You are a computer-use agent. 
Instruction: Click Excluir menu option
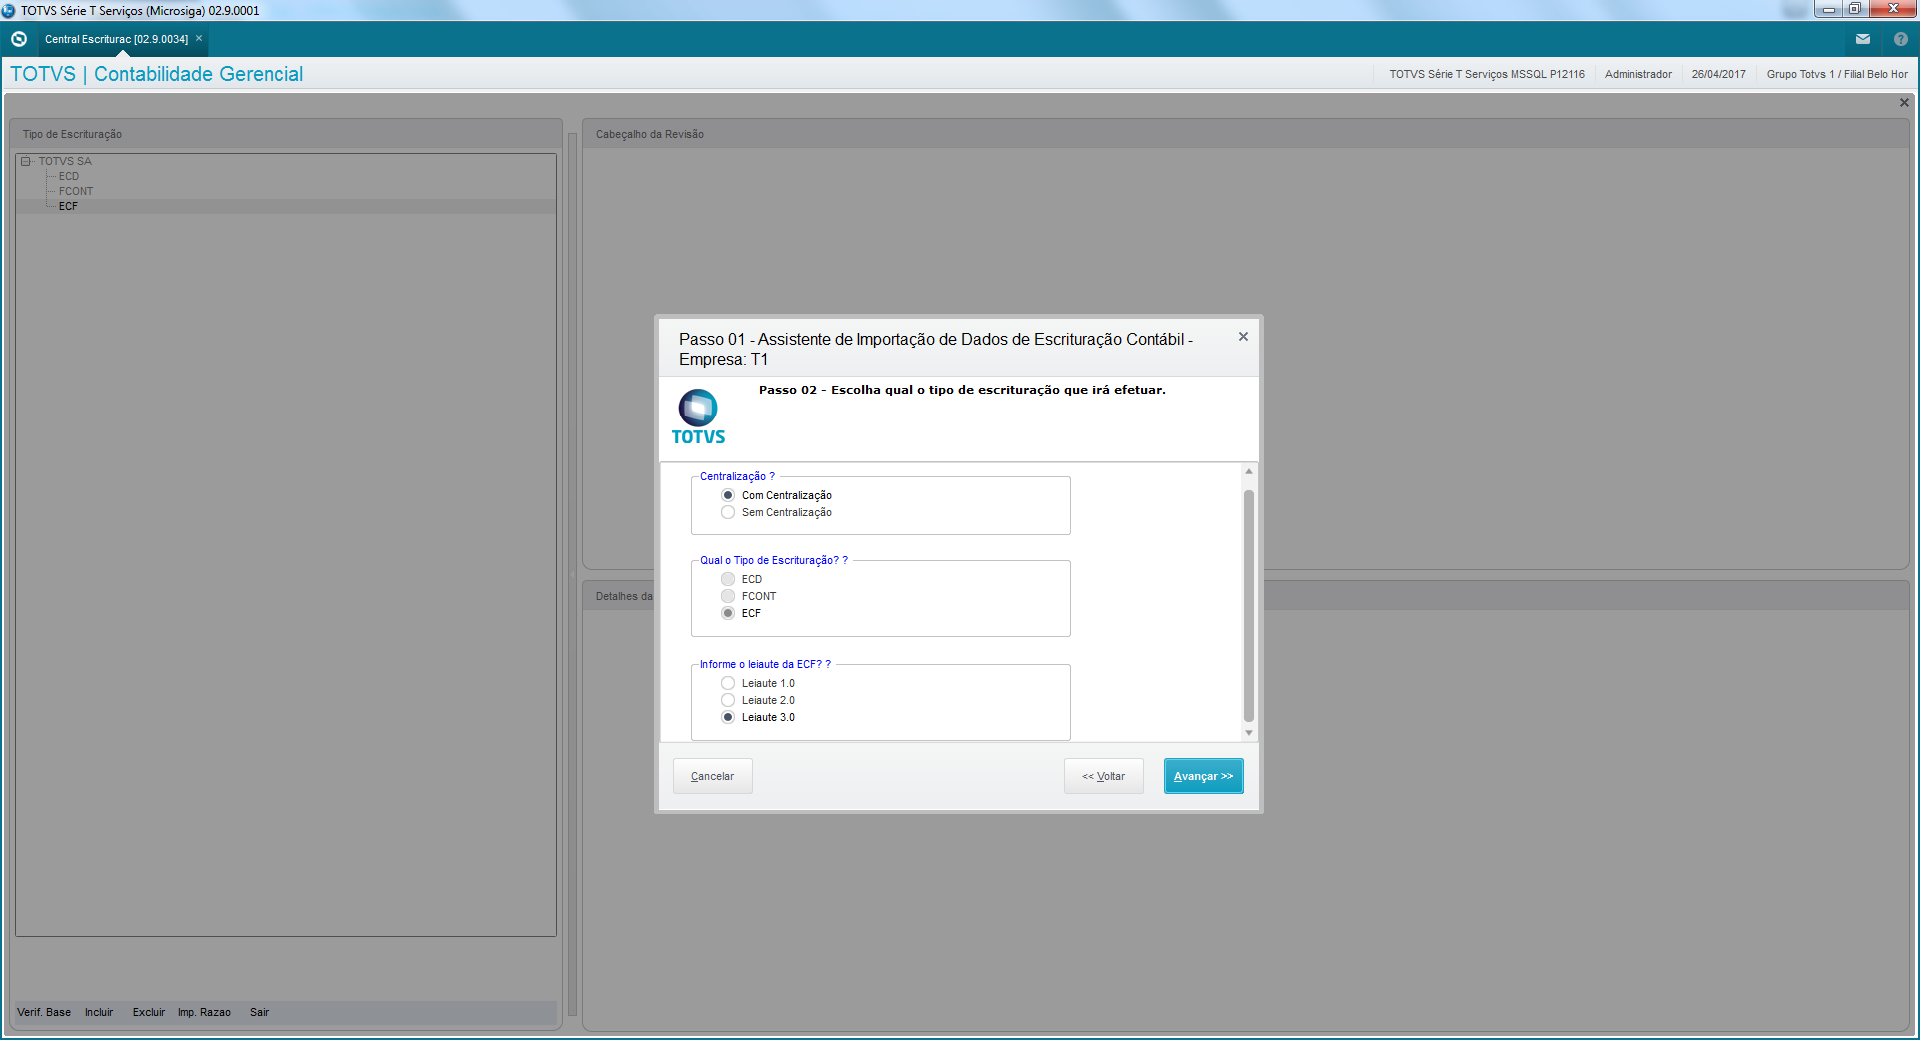click(x=149, y=1012)
